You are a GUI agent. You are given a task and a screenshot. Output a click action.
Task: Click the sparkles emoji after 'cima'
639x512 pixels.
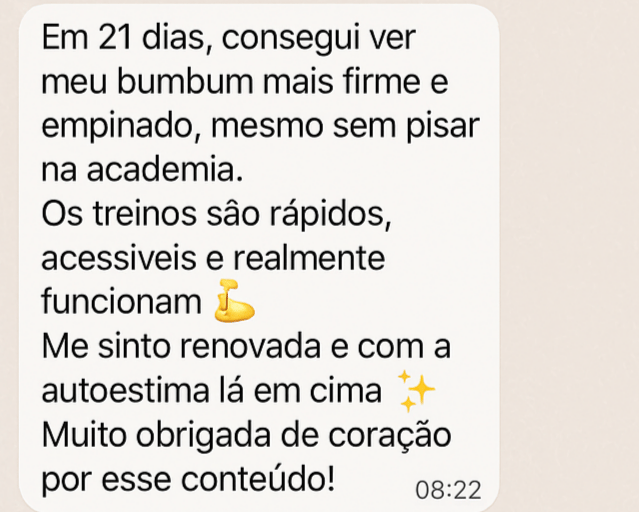(416, 391)
